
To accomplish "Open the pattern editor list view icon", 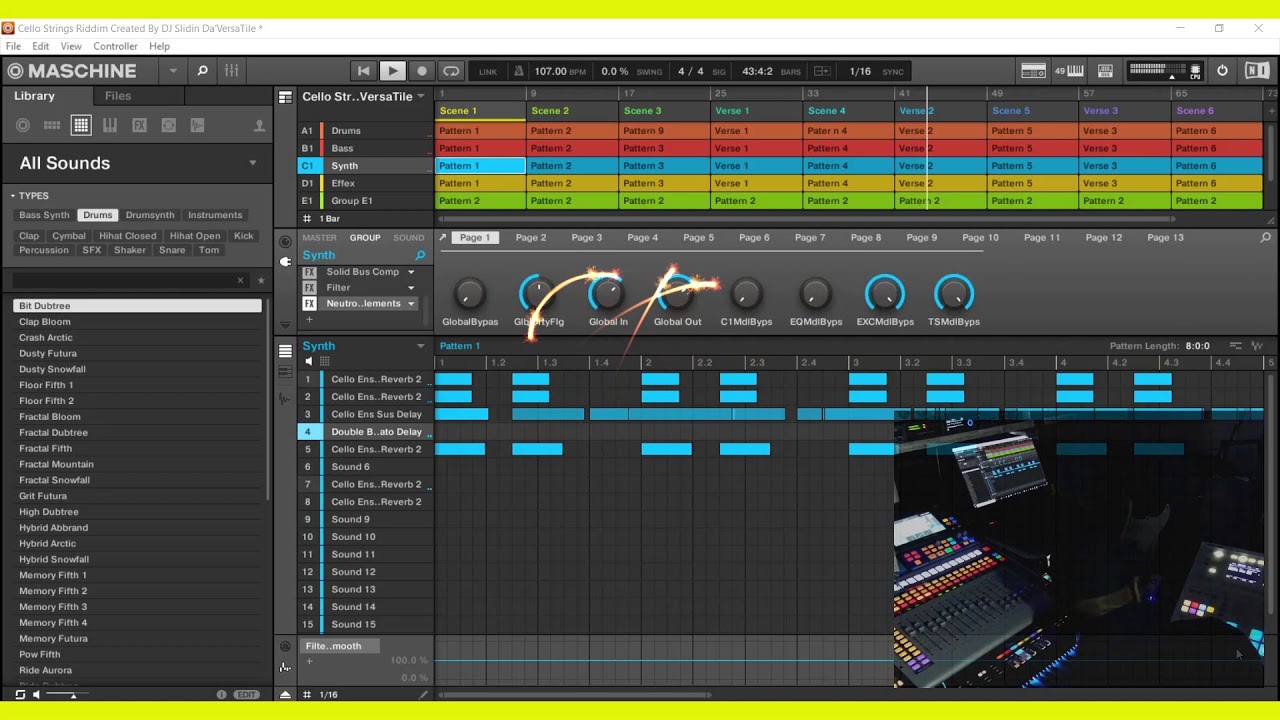I will point(285,351).
